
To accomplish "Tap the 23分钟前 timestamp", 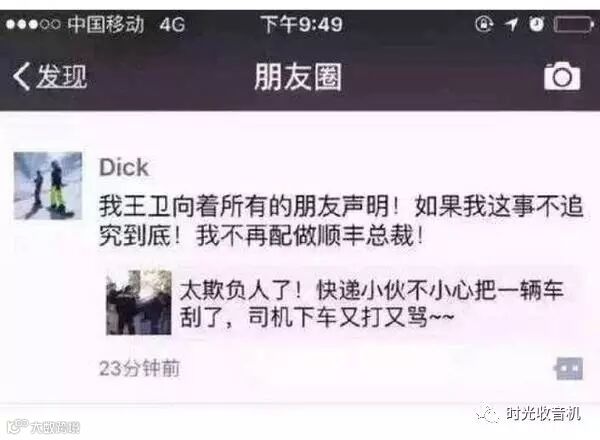I will point(139,369).
